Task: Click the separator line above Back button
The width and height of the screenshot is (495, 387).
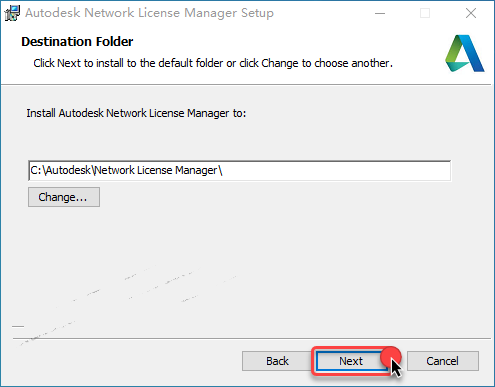Action: point(252,338)
